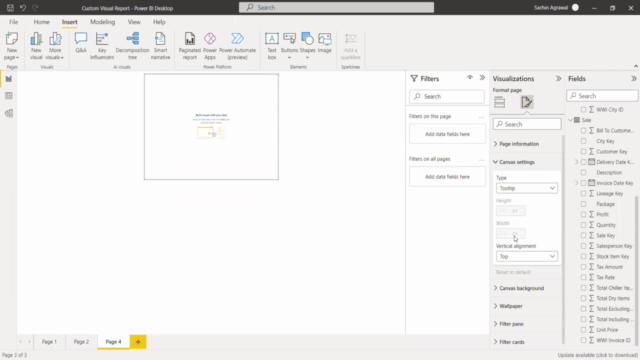Open Filters on this page options
The height and width of the screenshot is (360, 640).
coord(482,117)
